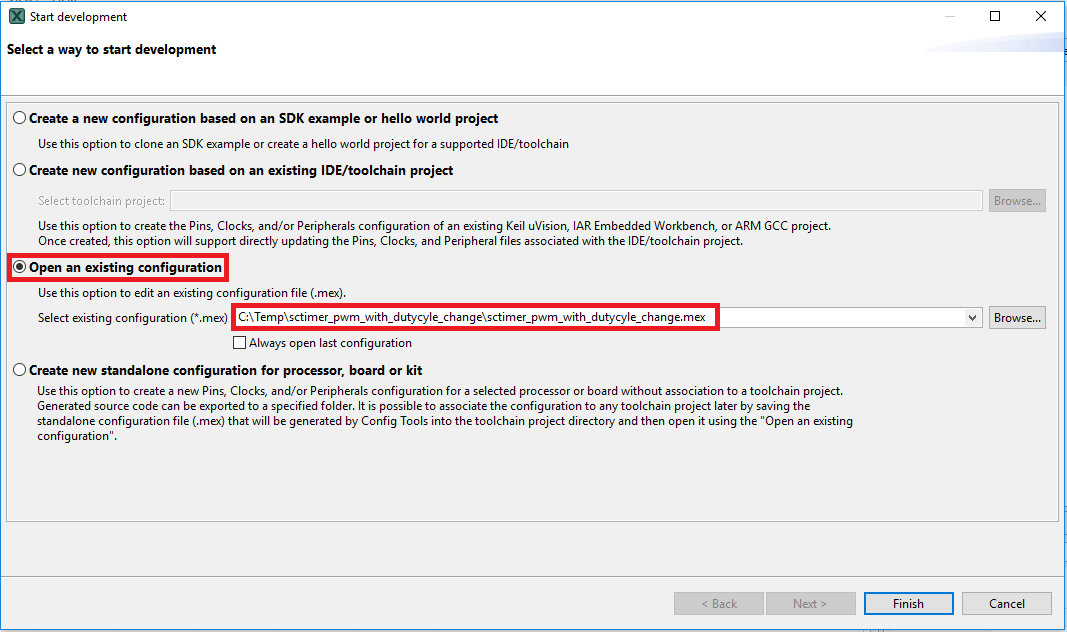Close the Start development dialog
This screenshot has height=632, width=1067.
(1041, 17)
